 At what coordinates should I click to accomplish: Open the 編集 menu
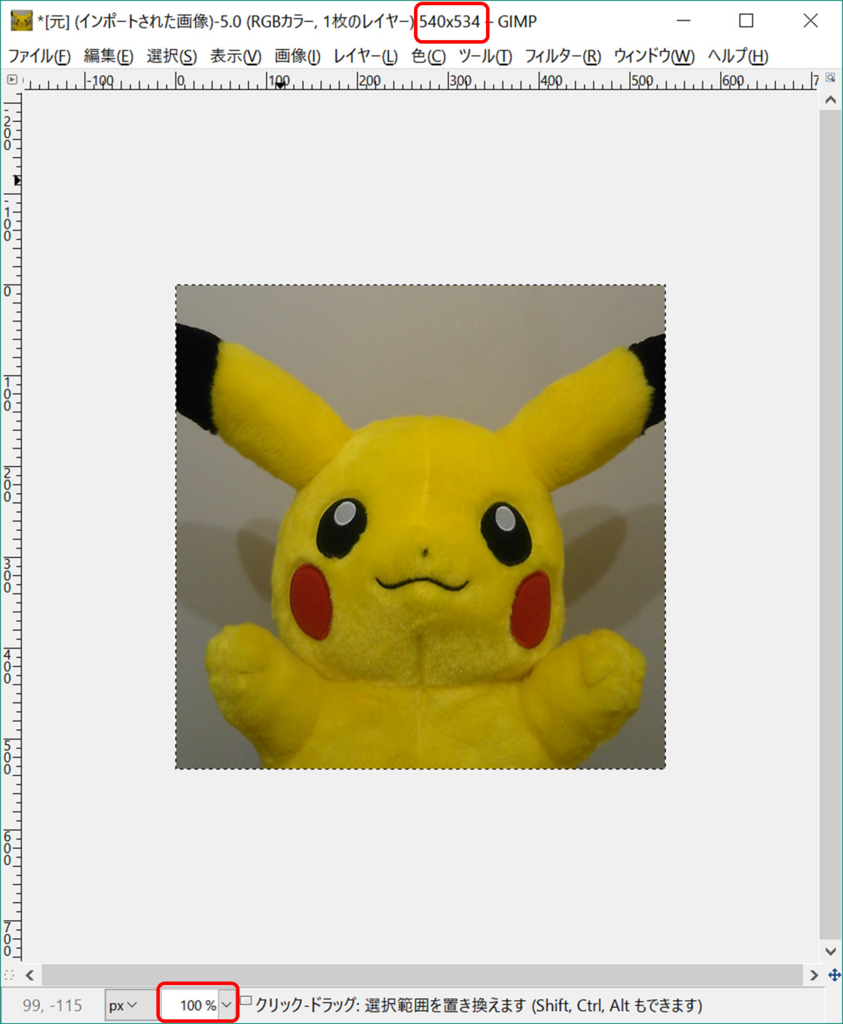(x=110, y=56)
